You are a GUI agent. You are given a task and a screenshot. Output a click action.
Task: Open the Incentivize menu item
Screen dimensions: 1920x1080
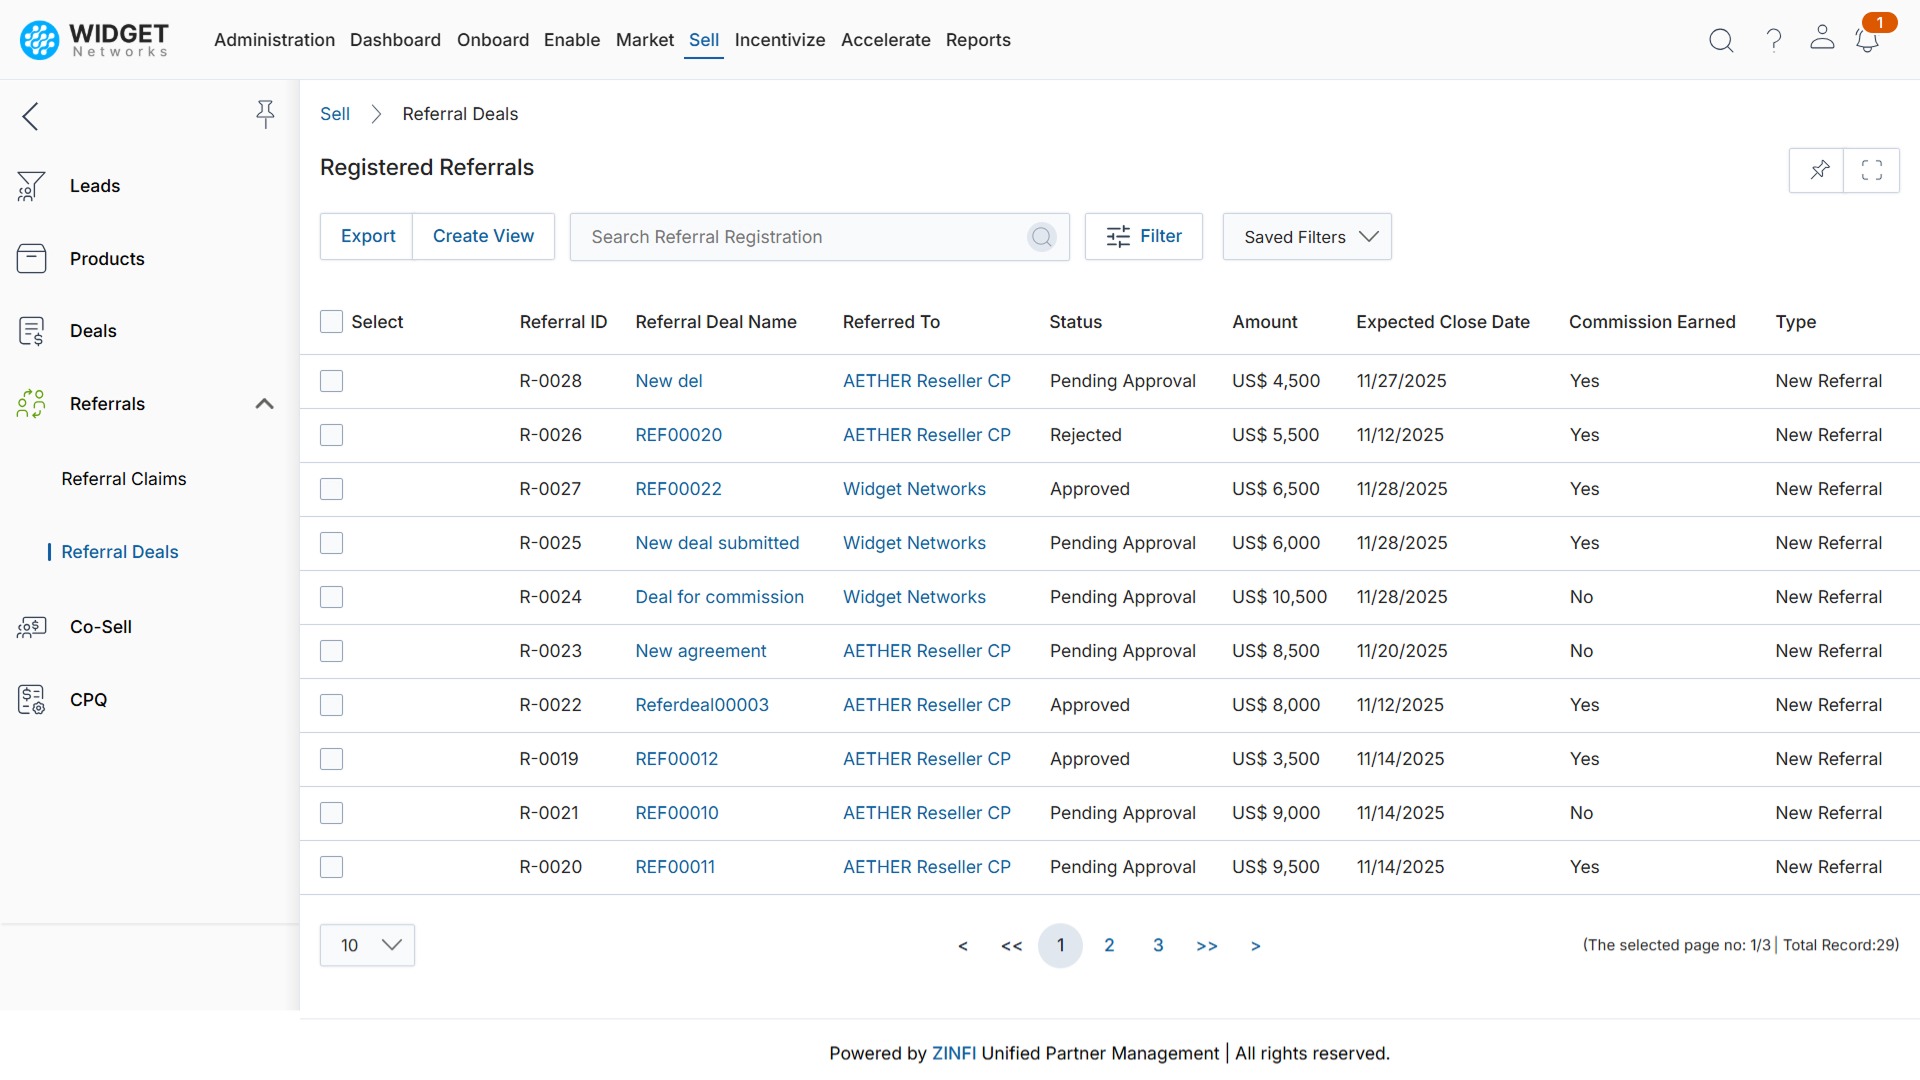pos(780,40)
